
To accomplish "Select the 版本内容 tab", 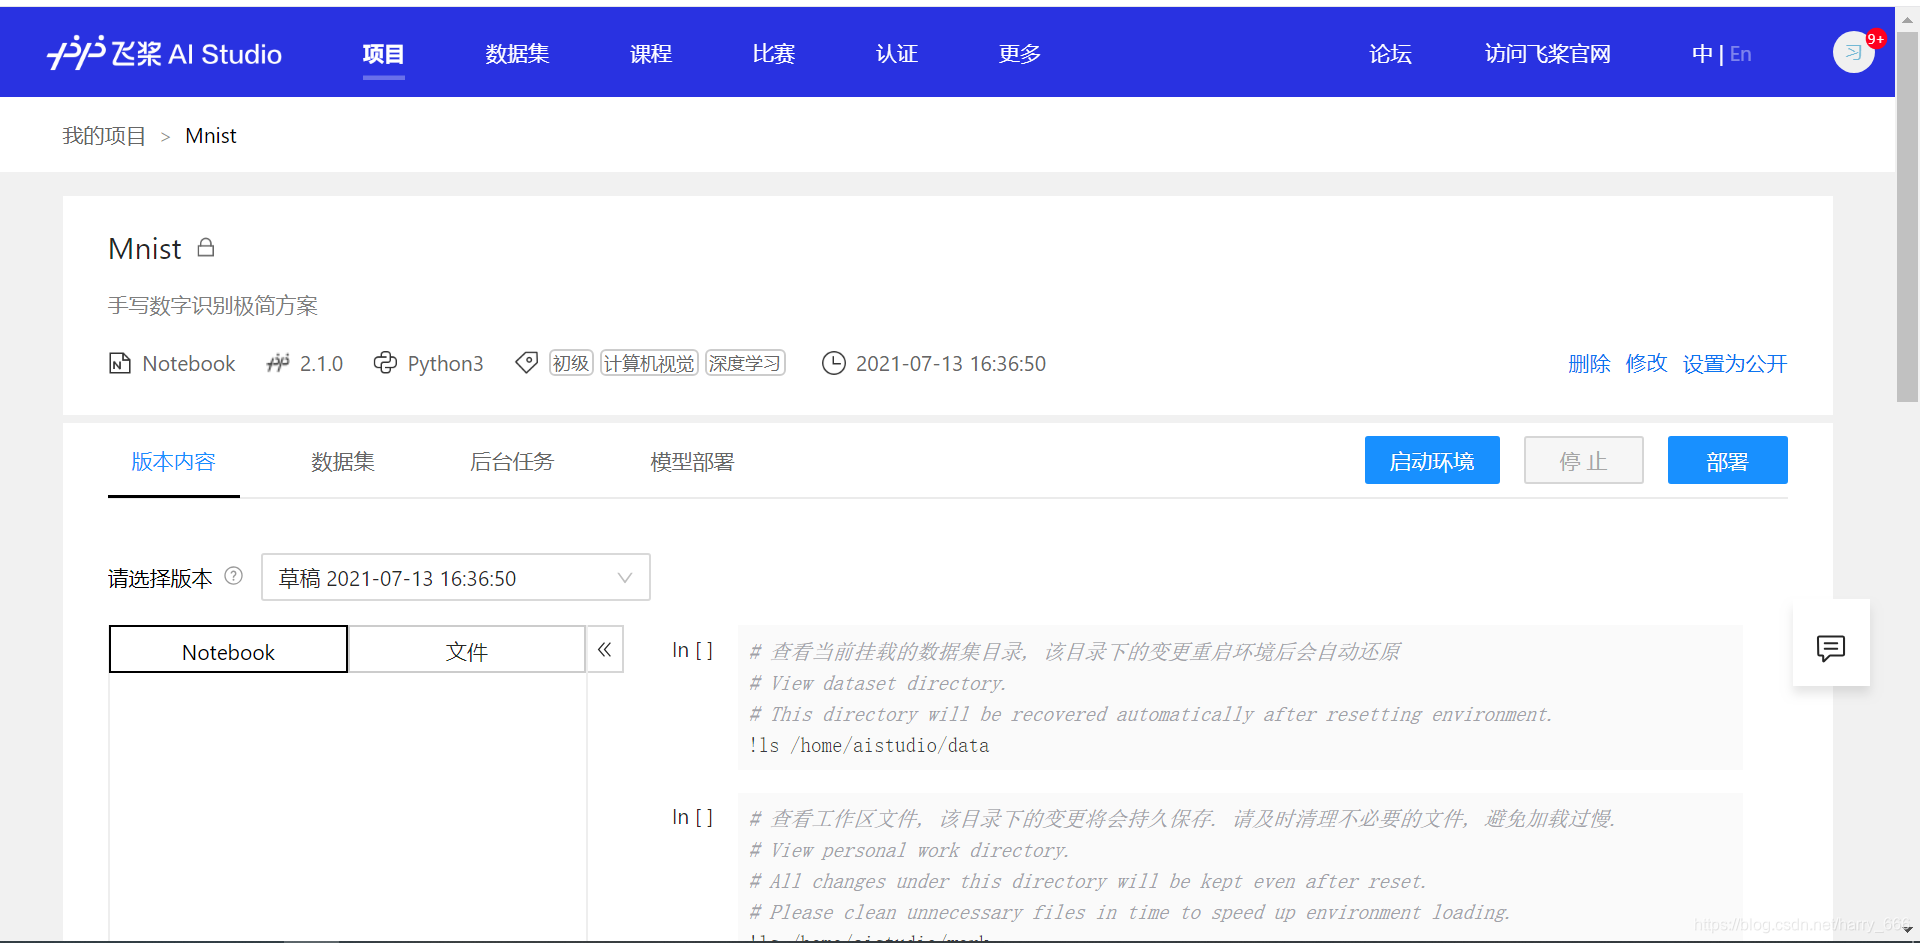I will 174,461.
